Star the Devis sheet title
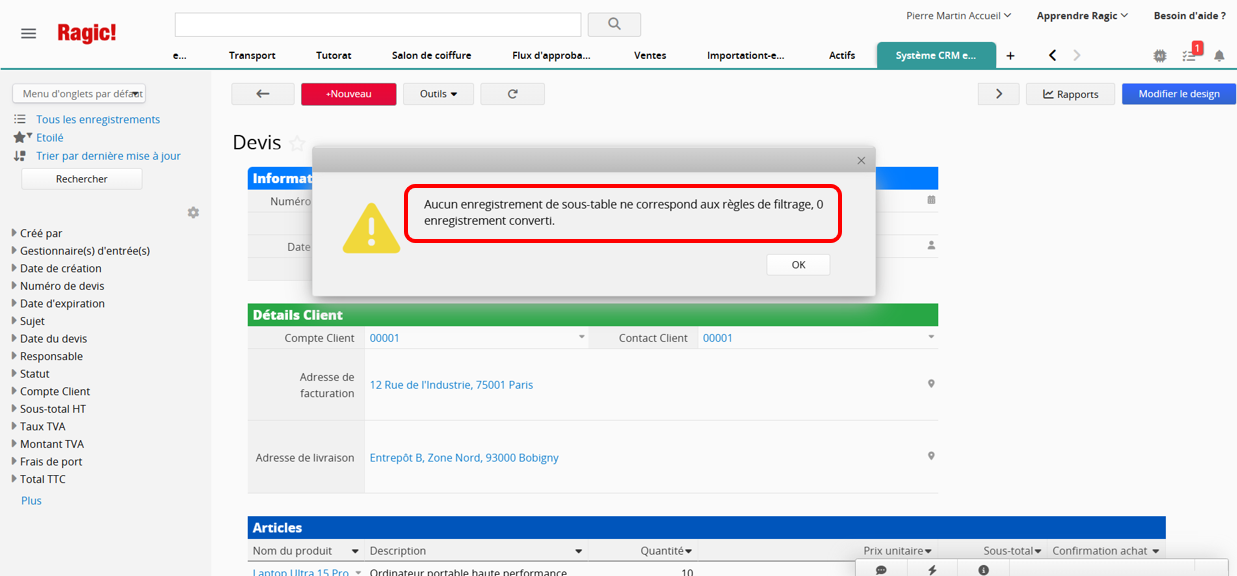The width and height of the screenshot is (1237, 576). pos(297,144)
